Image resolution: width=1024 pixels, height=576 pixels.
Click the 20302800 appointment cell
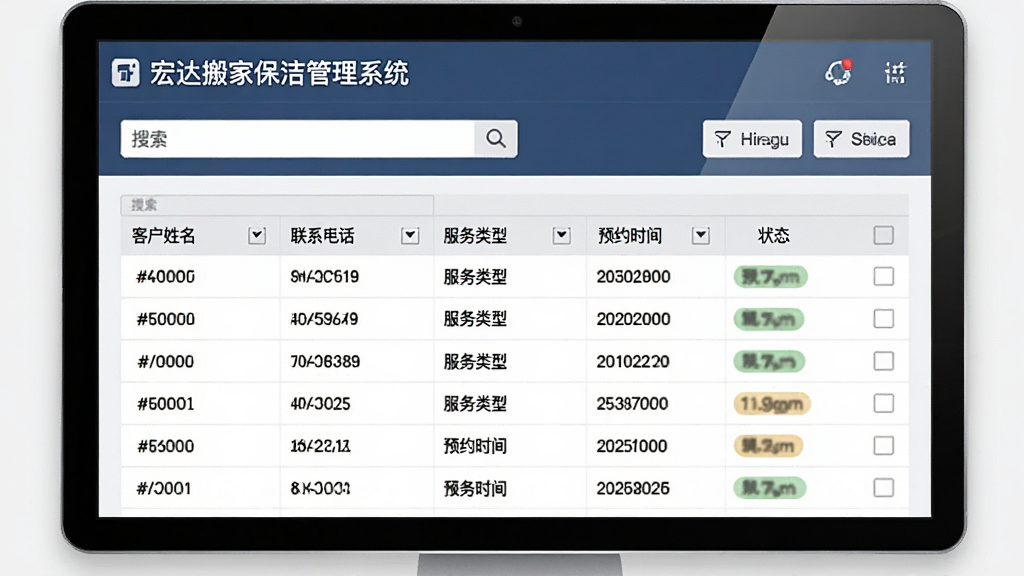pos(633,277)
